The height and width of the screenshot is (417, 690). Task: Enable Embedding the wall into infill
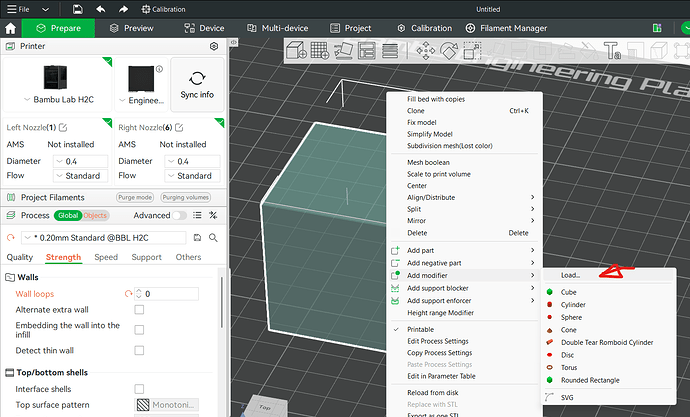click(x=139, y=330)
